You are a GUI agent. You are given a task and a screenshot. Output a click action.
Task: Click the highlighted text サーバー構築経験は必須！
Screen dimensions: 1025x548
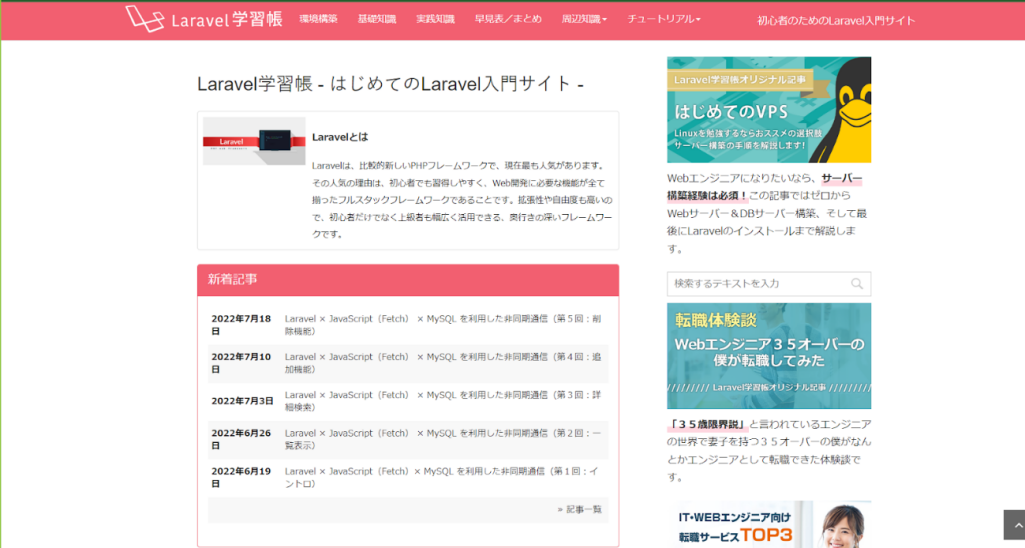pyautogui.click(x=765, y=186)
